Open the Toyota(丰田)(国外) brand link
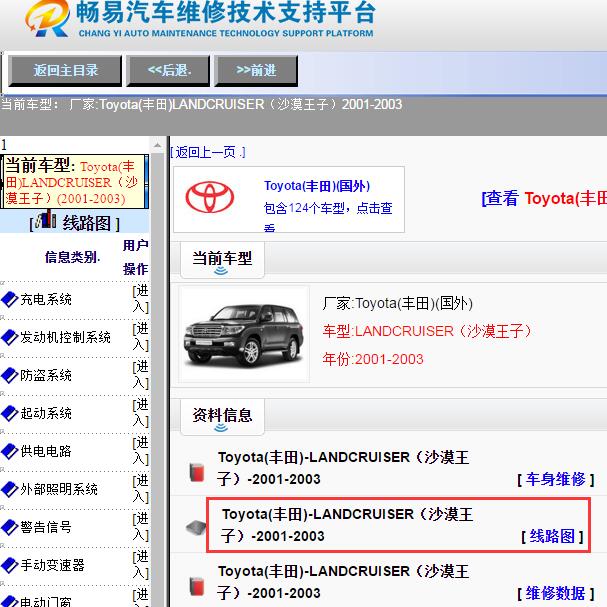Screen dimensions: 607x607 tap(317, 186)
